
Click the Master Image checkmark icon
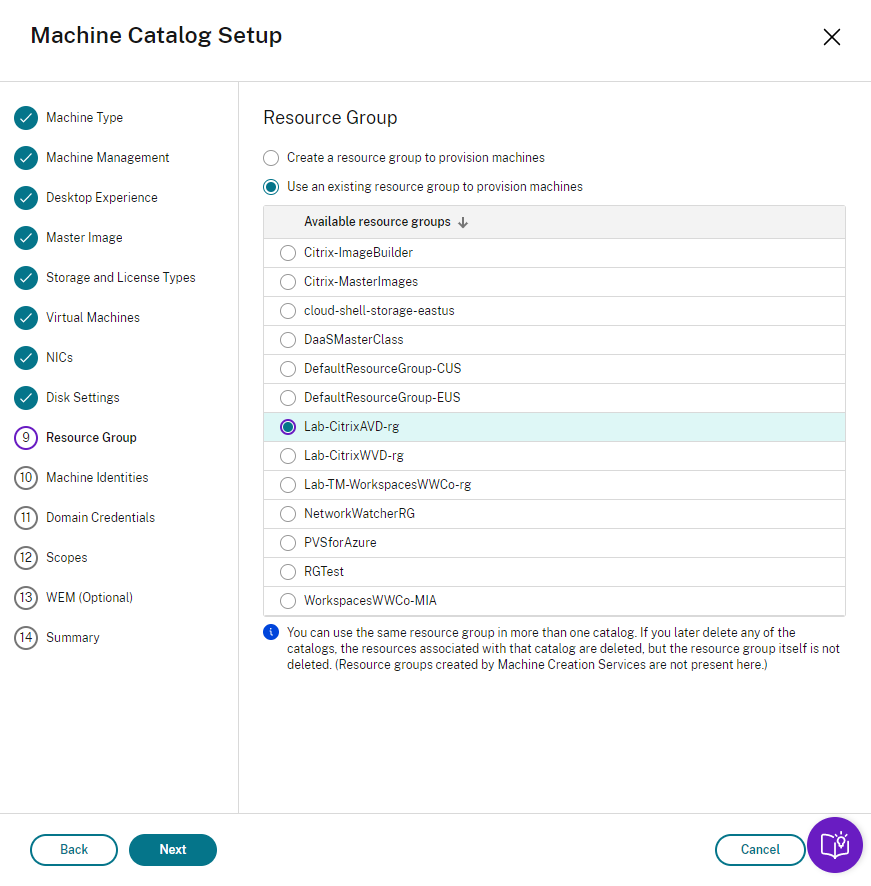click(x=26, y=238)
